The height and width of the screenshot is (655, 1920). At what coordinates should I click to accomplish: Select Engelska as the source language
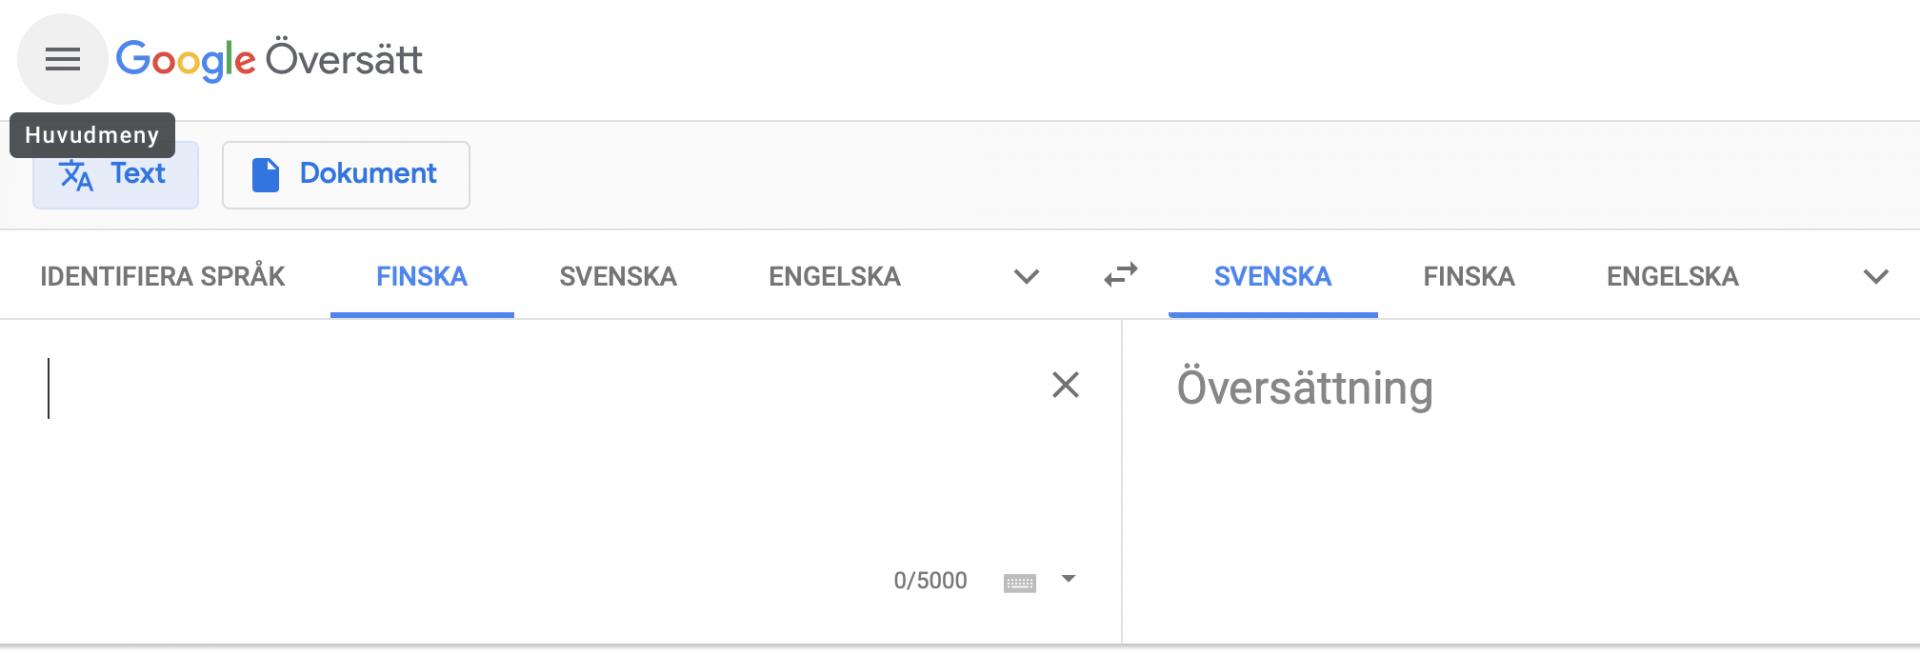[834, 276]
